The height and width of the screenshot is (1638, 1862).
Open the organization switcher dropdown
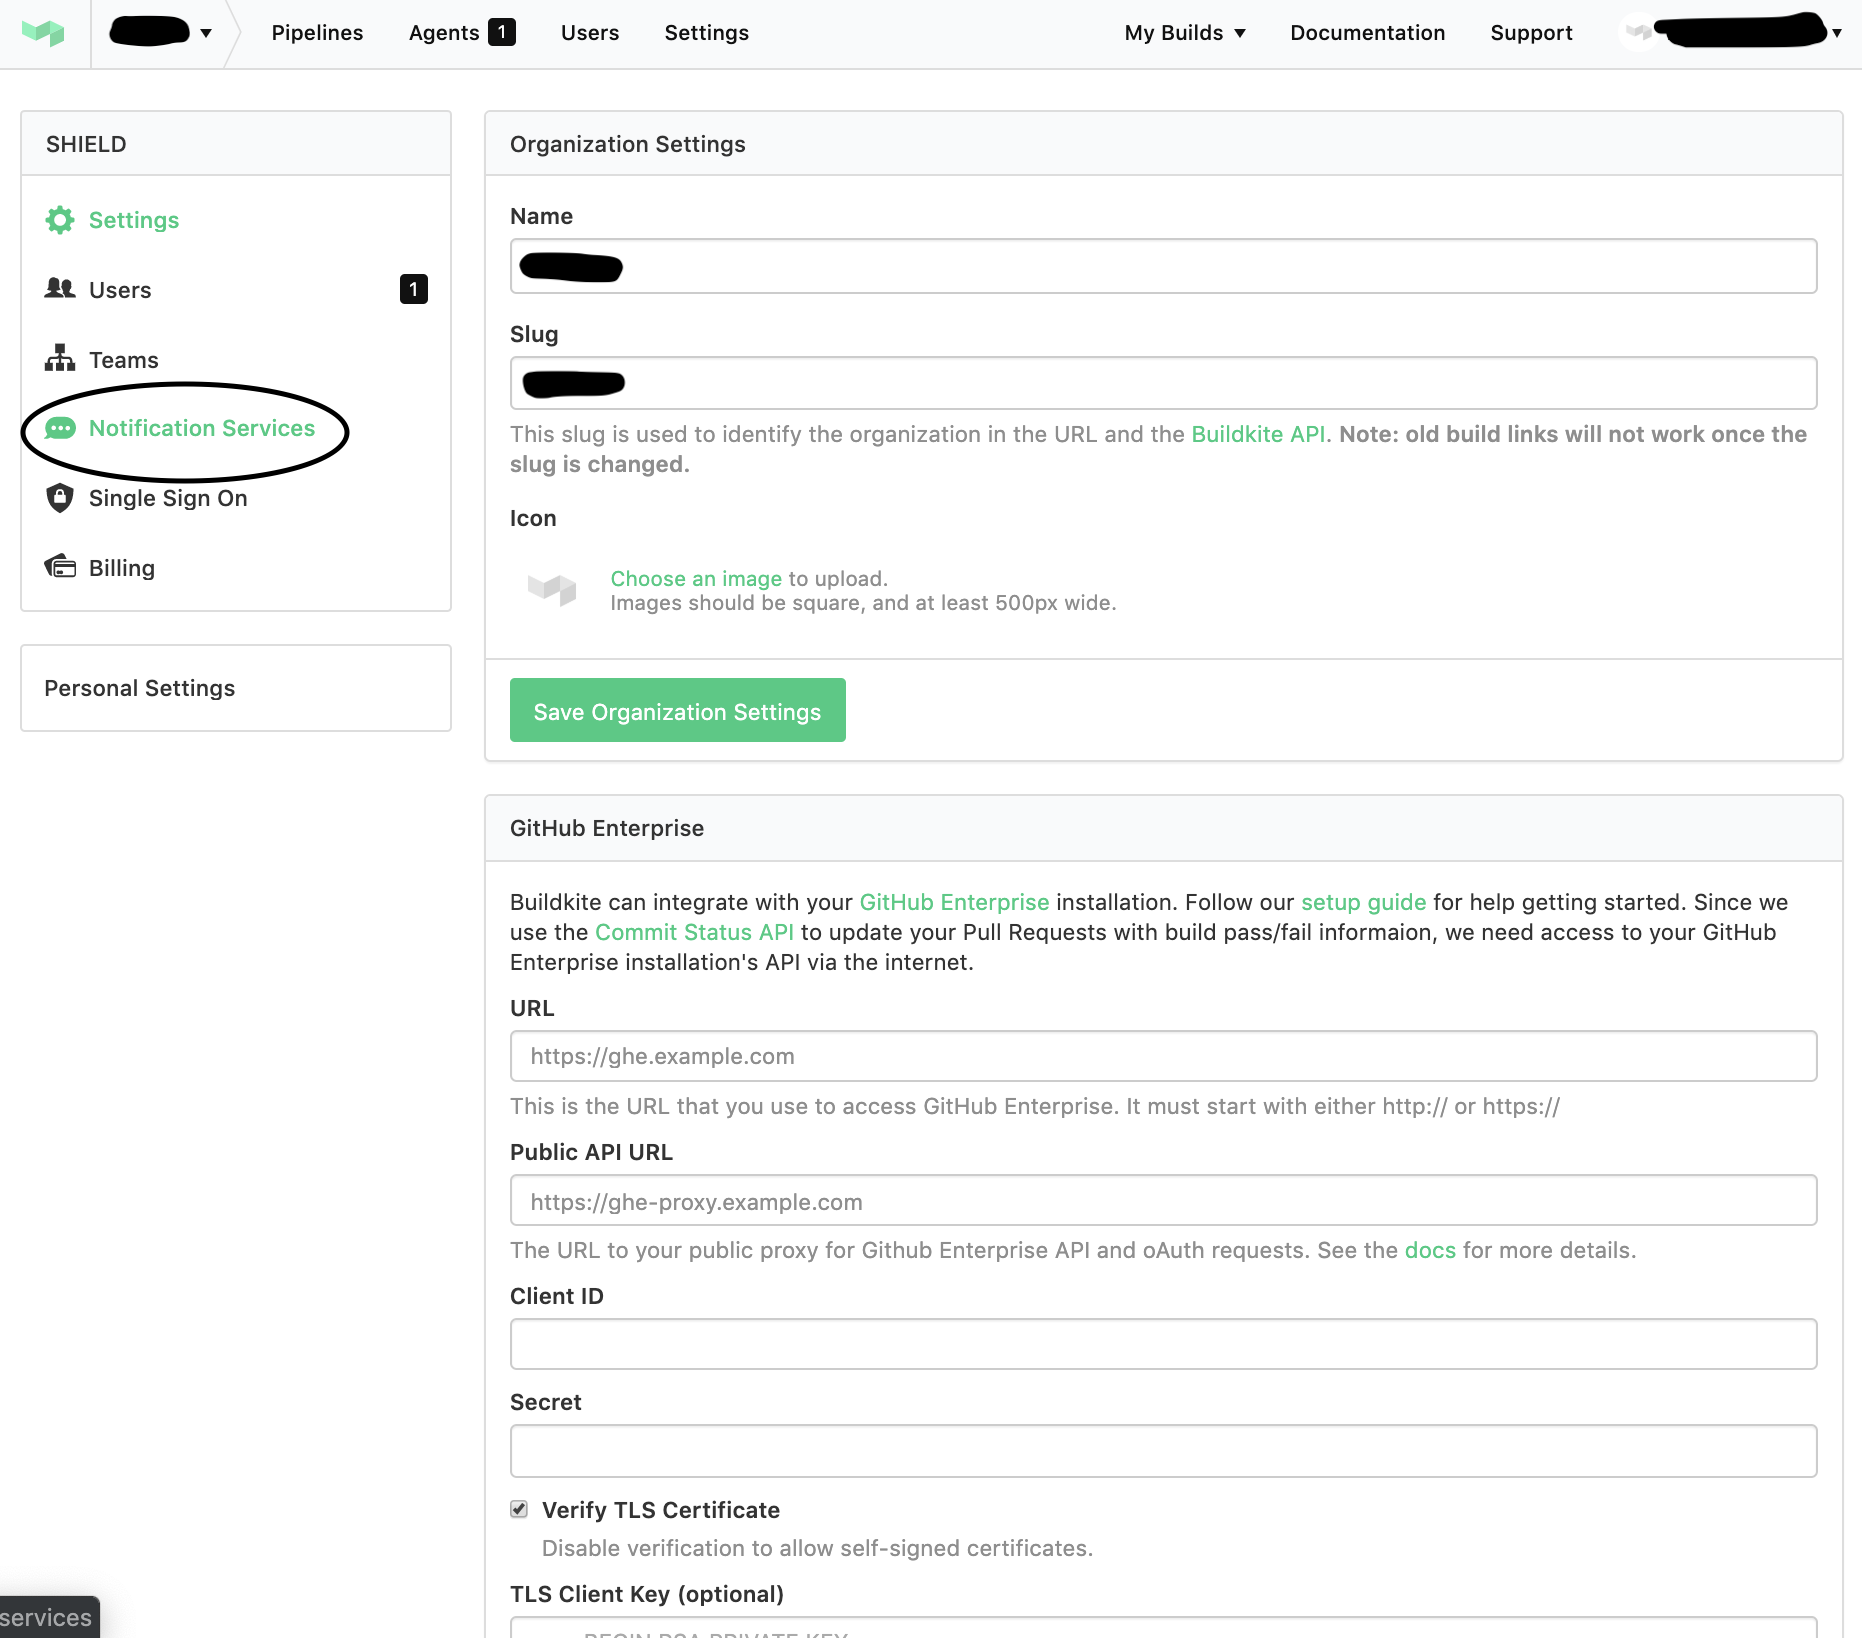(160, 32)
